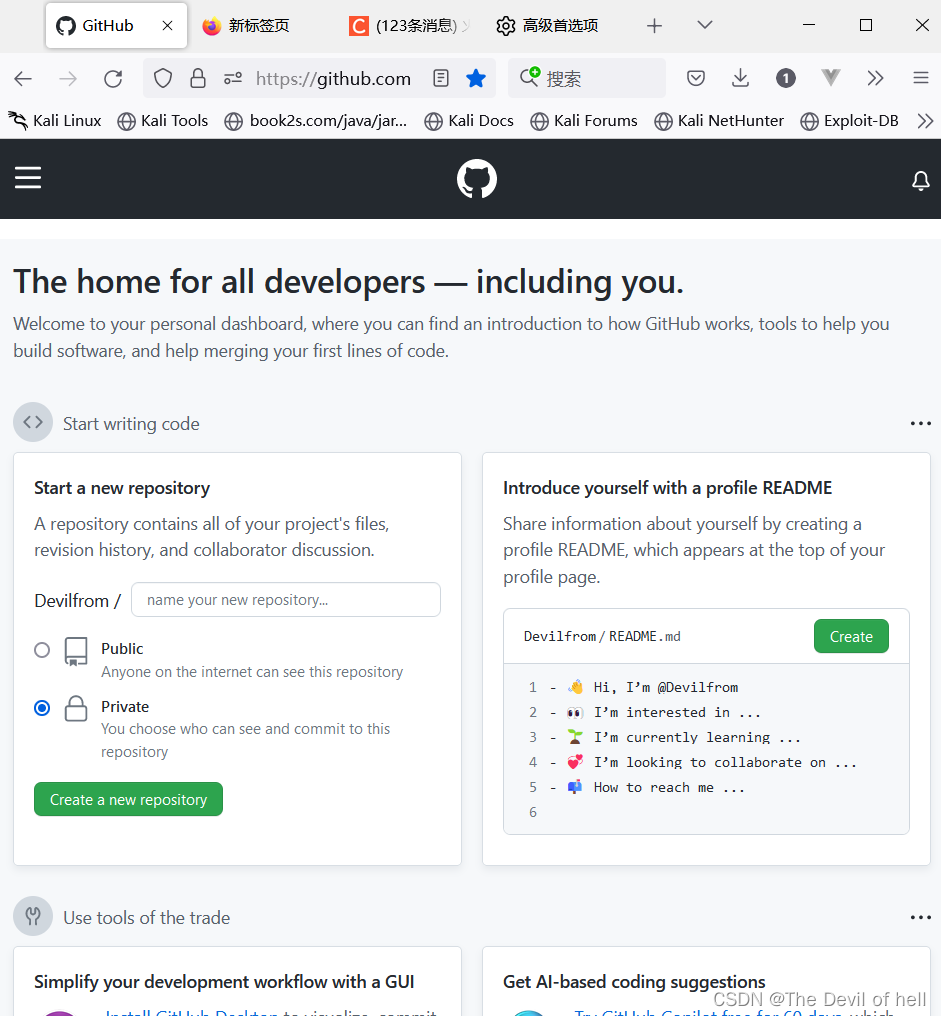The width and height of the screenshot is (941, 1016).
Task: Select the Private repository option
Action: [42, 707]
